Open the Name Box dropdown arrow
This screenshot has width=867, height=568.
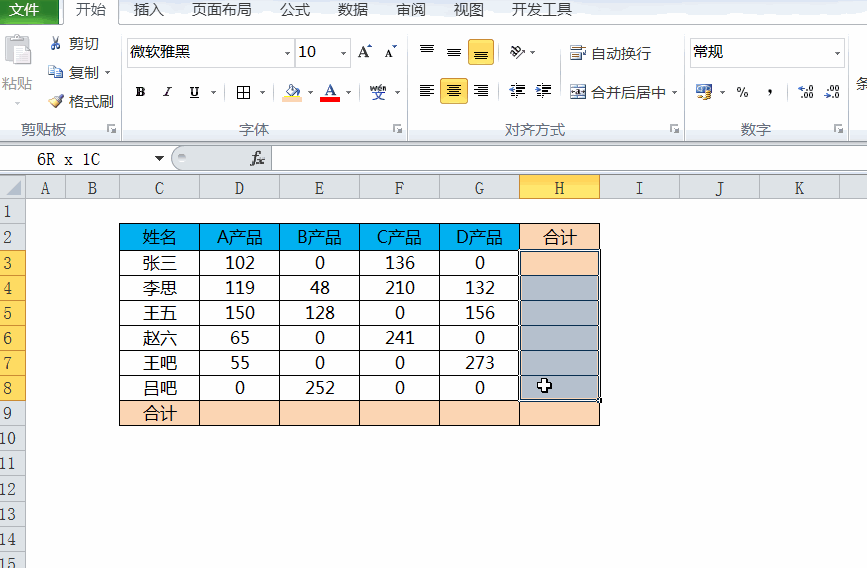(159, 159)
